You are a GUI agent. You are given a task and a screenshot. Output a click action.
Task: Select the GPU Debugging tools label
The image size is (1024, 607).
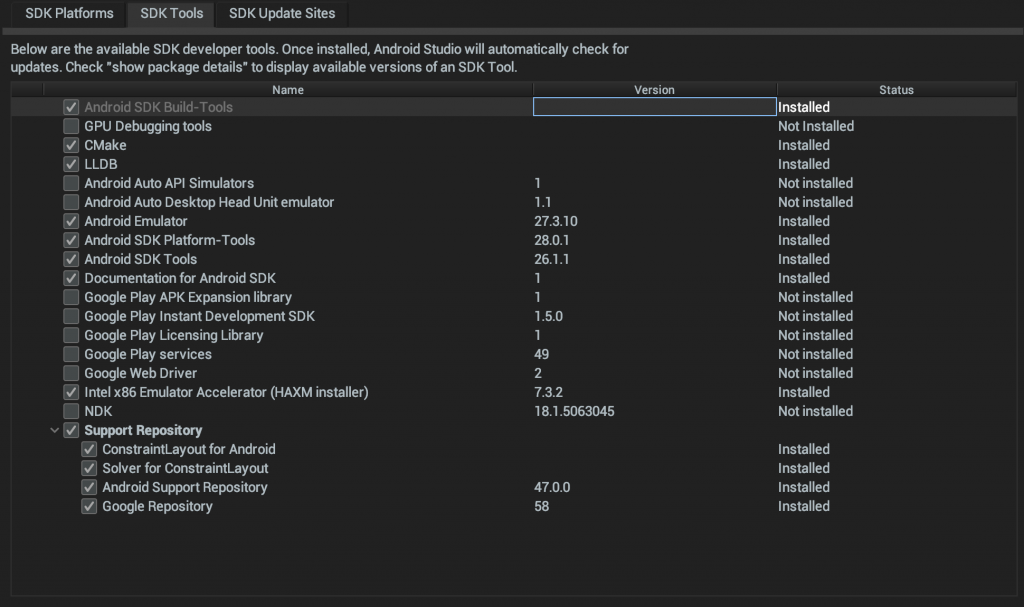[x=148, y=126]
